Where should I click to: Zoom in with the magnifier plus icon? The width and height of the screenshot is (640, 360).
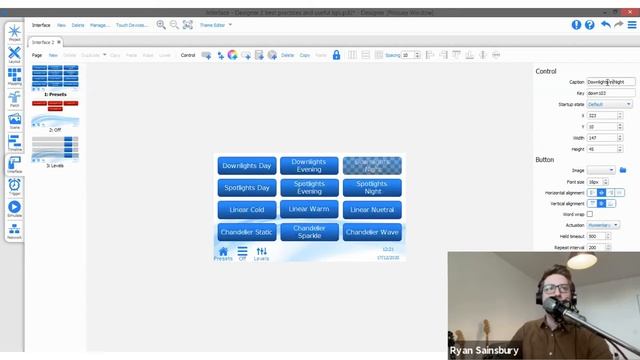(x=161, y=25)
